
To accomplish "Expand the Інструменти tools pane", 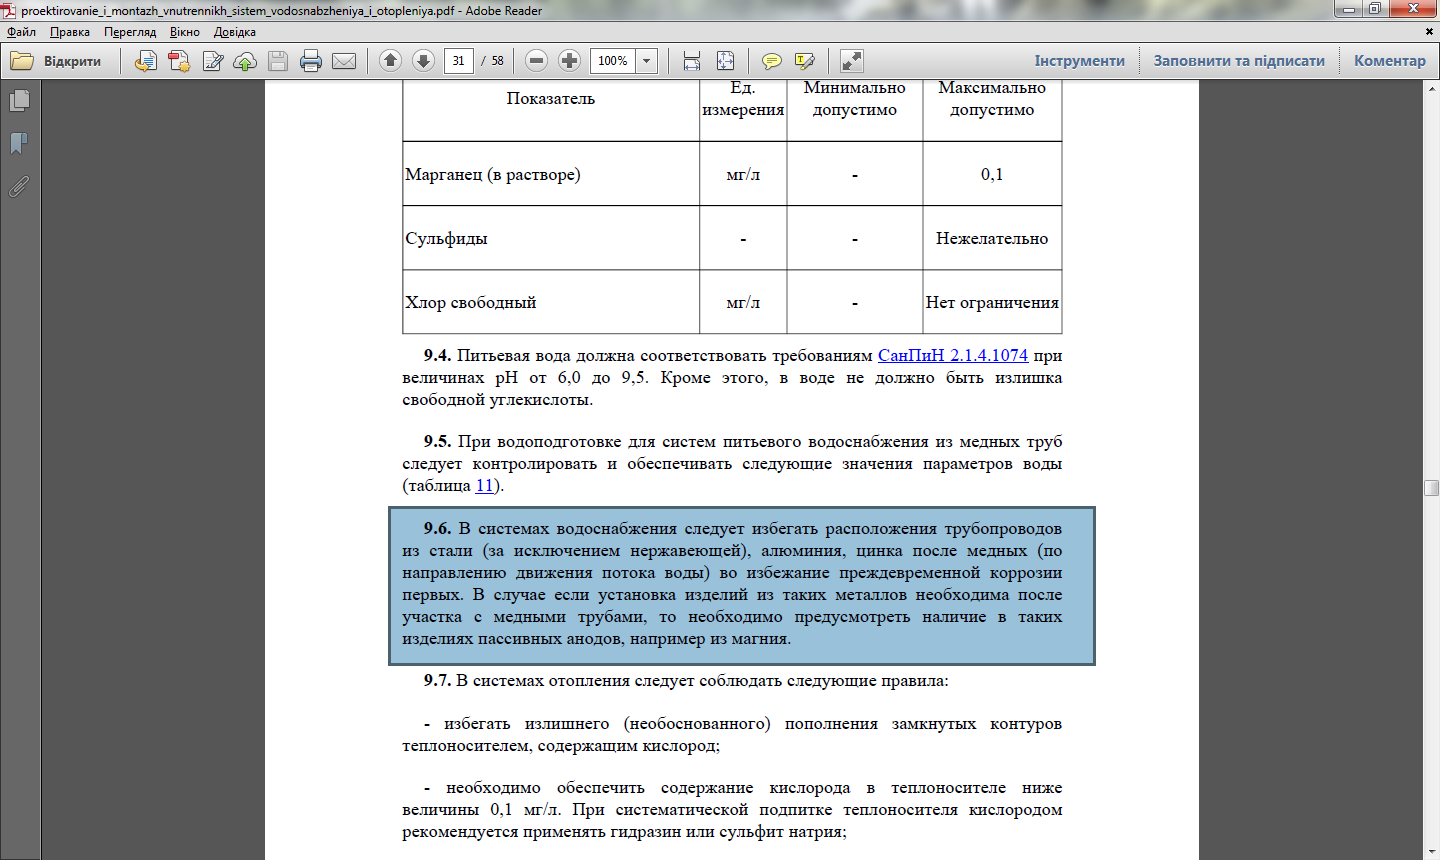I will click(x=1080, y=61).
